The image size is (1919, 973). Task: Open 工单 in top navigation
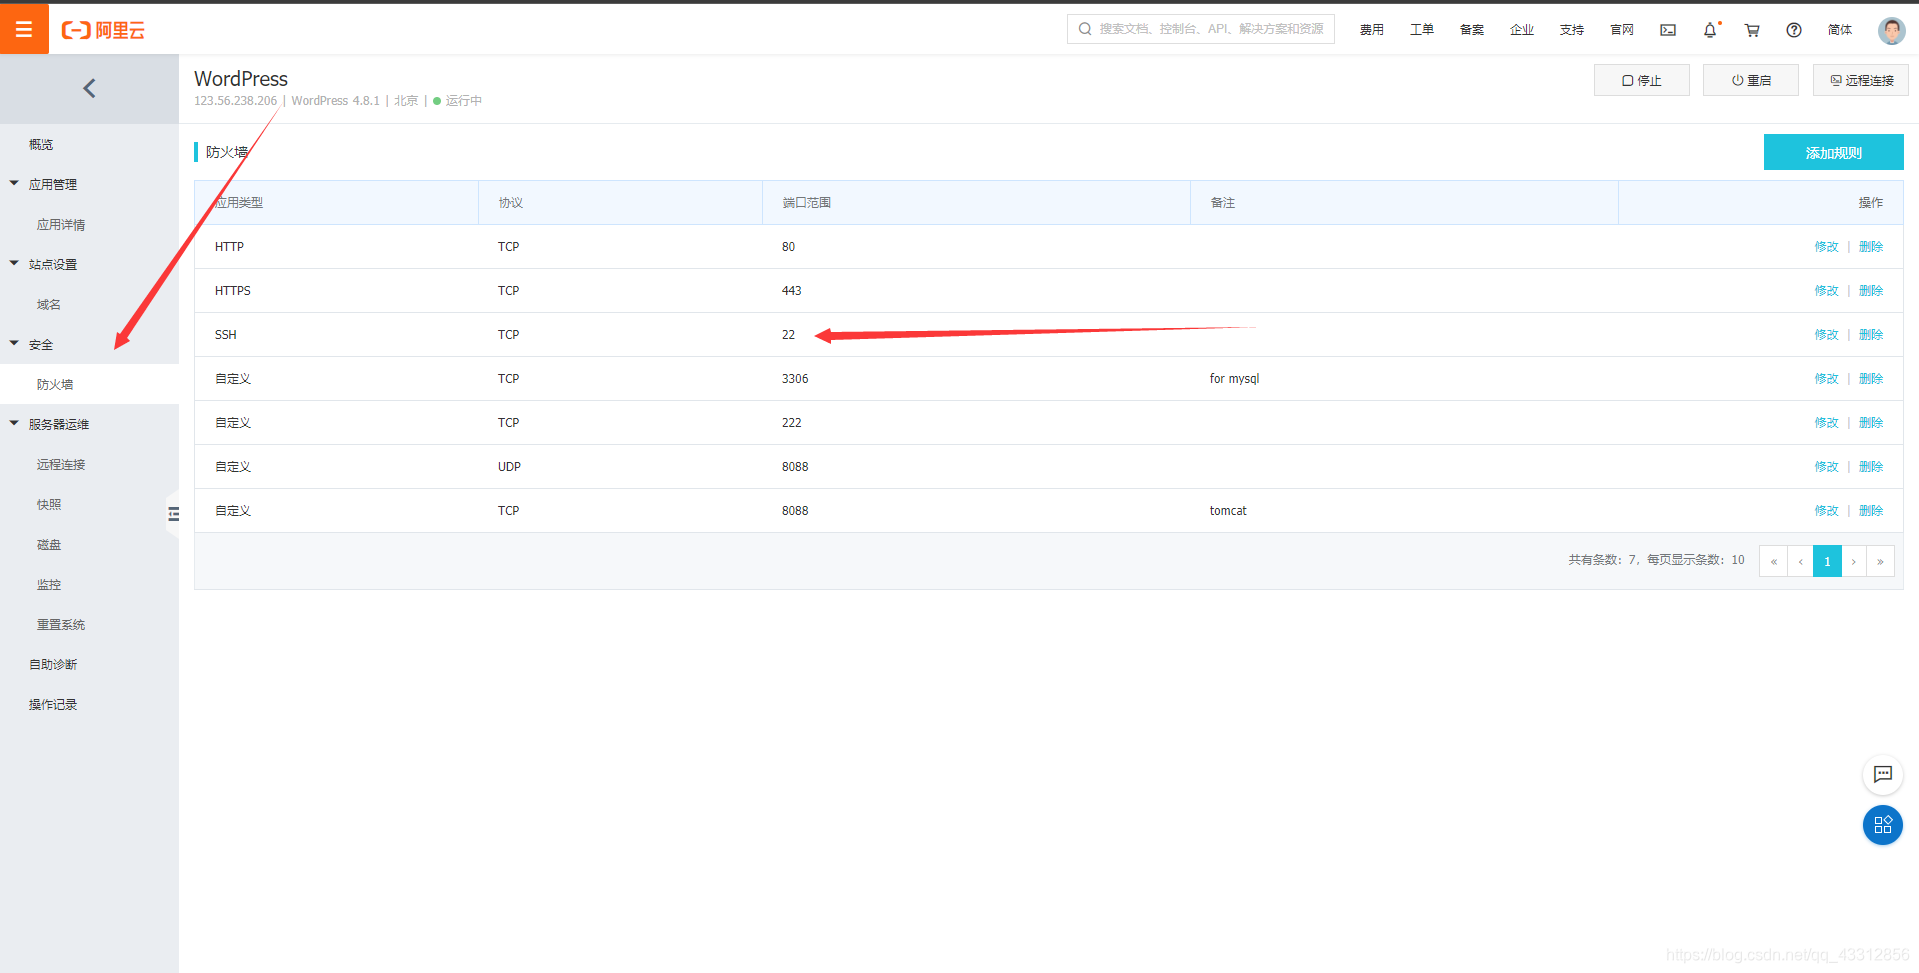(x=1422, y=30)
